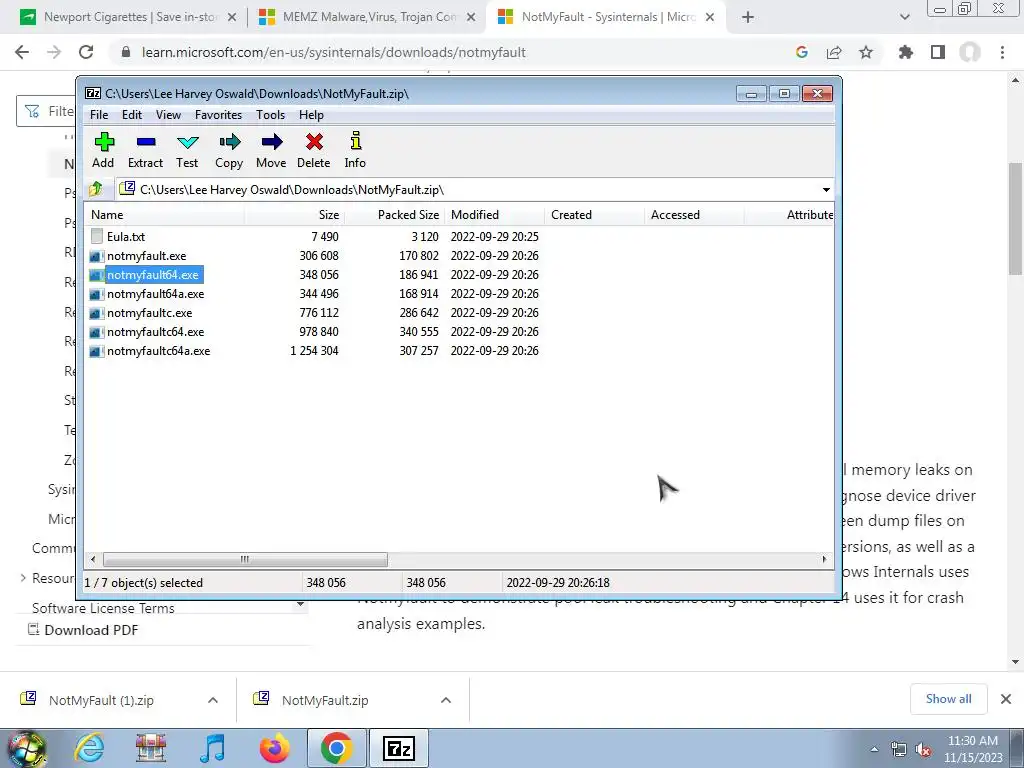The width and height of the screenshot is (1024, 768).
Task: Click the muted volume tray icon
Action: tap(923, 750)
